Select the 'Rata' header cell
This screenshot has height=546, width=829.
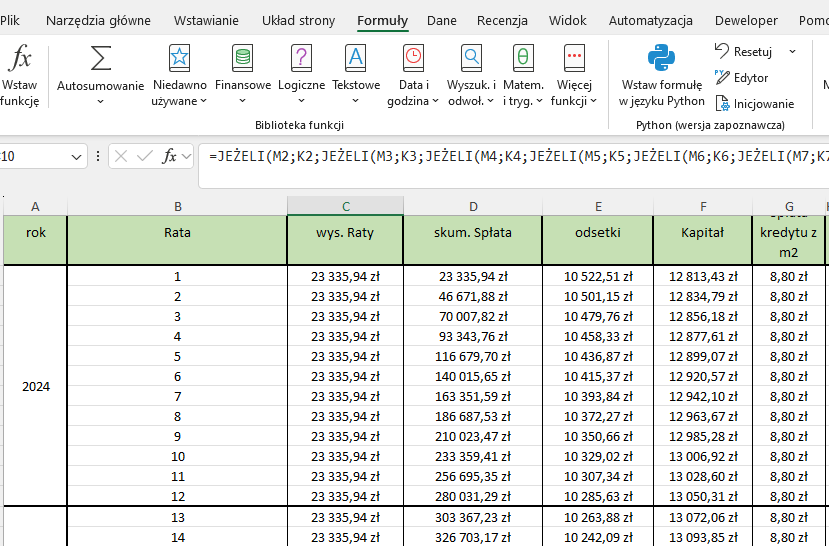177,240
